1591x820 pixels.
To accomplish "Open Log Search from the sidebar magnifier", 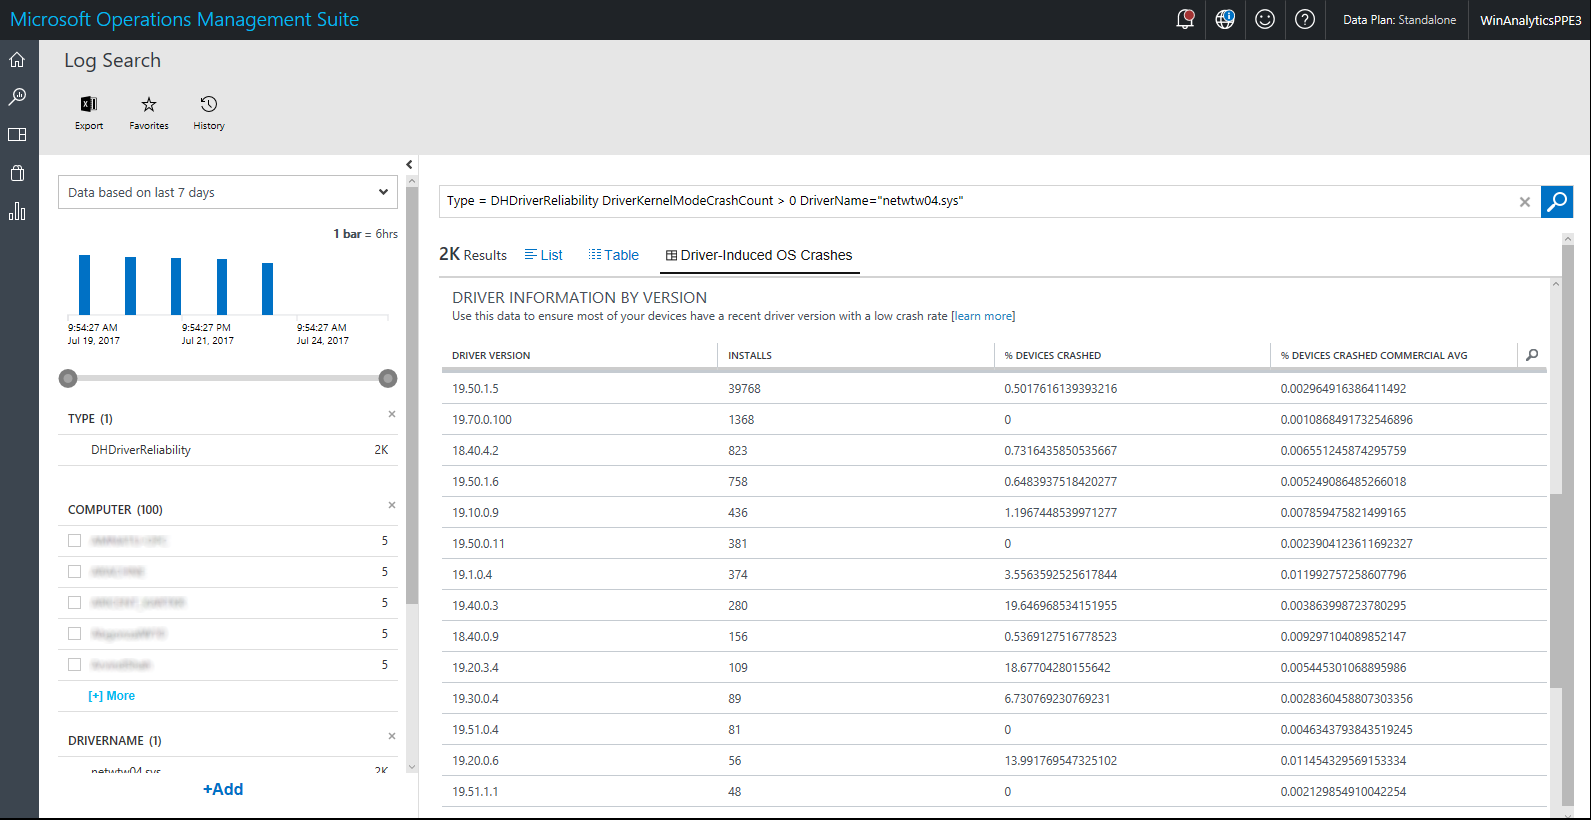I will (x=17, y=97).
